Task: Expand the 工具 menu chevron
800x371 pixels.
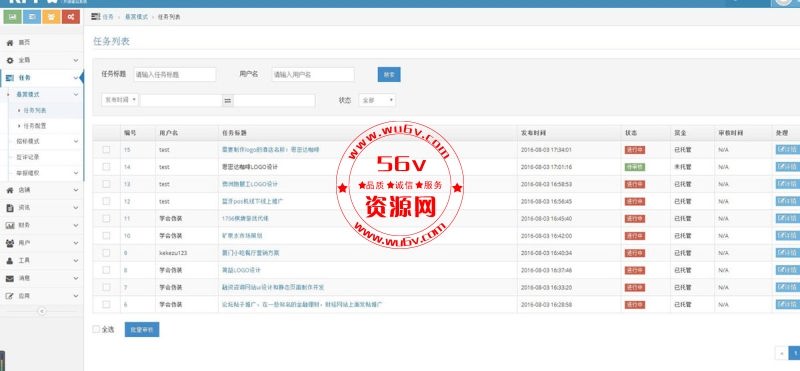Action: (x=76, y=260)
